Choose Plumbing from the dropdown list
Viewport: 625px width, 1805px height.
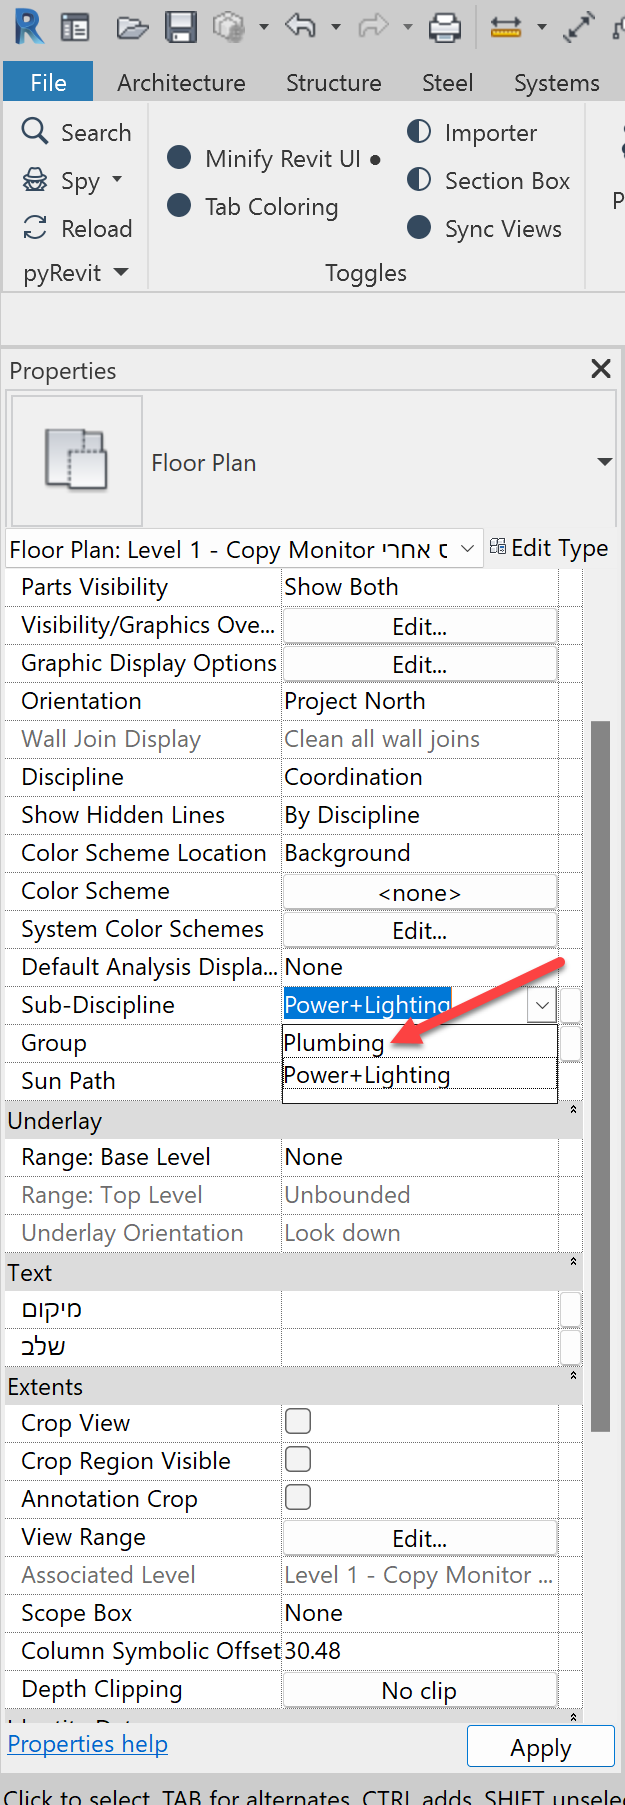tap(335, 1043)
